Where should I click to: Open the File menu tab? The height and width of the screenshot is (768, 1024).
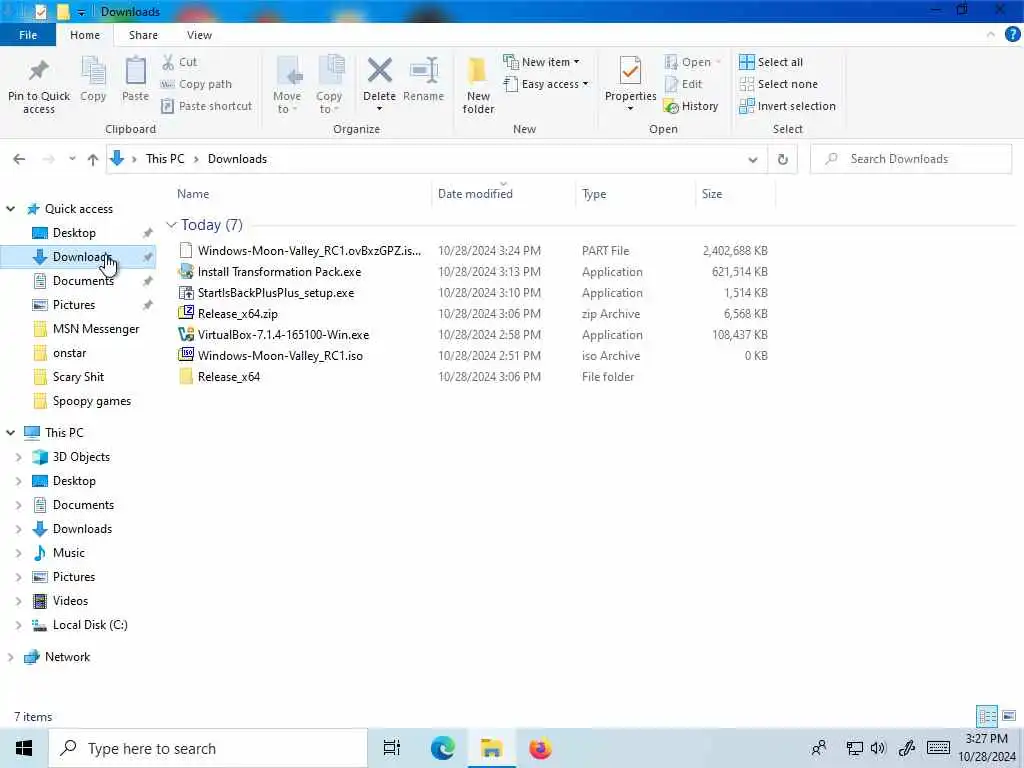pos(28,35)
